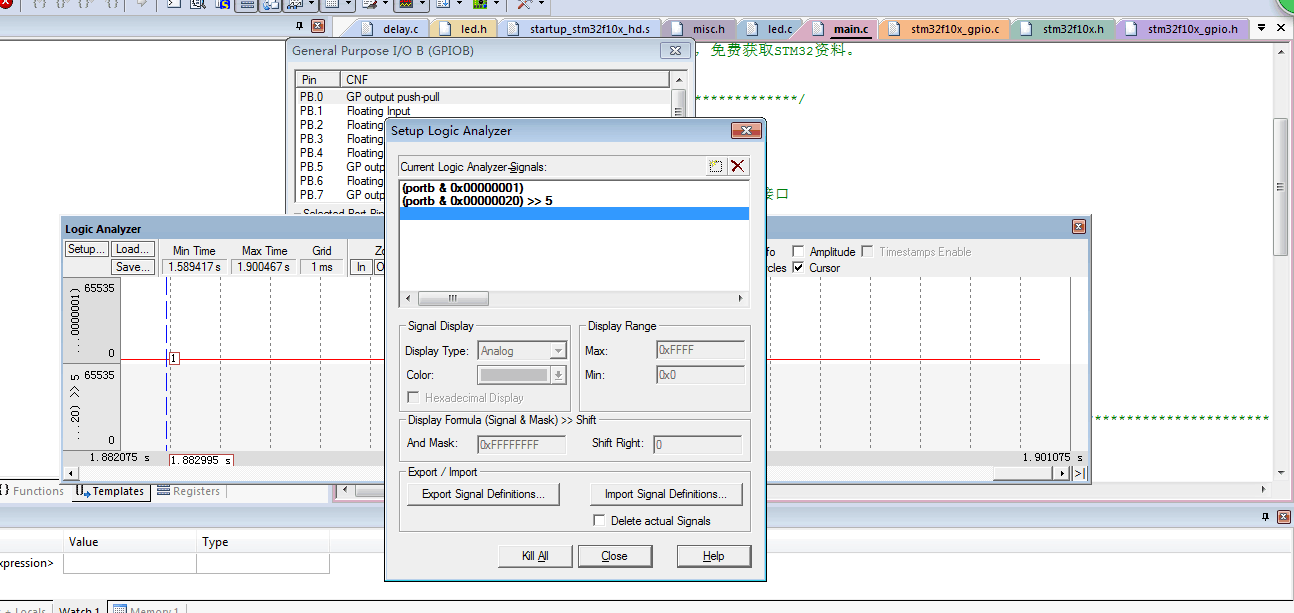Switch to the Templates panel tab
Screen dimensions: 1294x613
point(111,491)
